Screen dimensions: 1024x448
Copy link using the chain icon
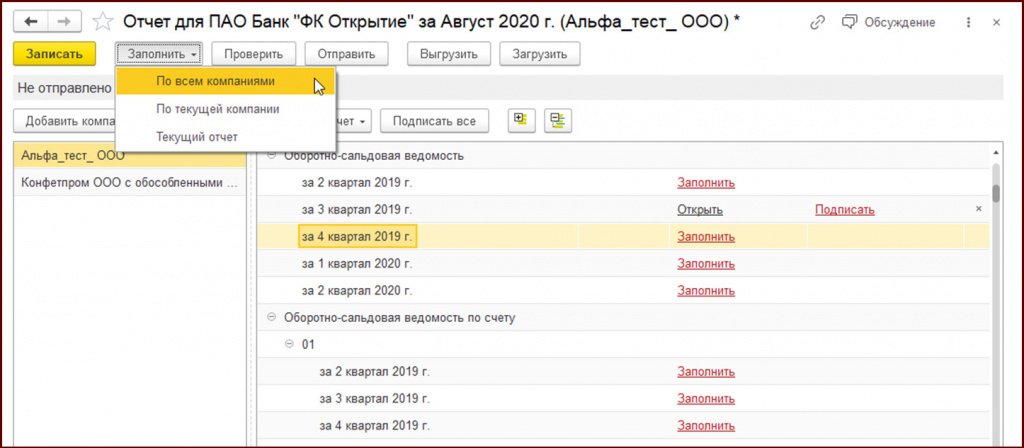(x=818, y=22)
